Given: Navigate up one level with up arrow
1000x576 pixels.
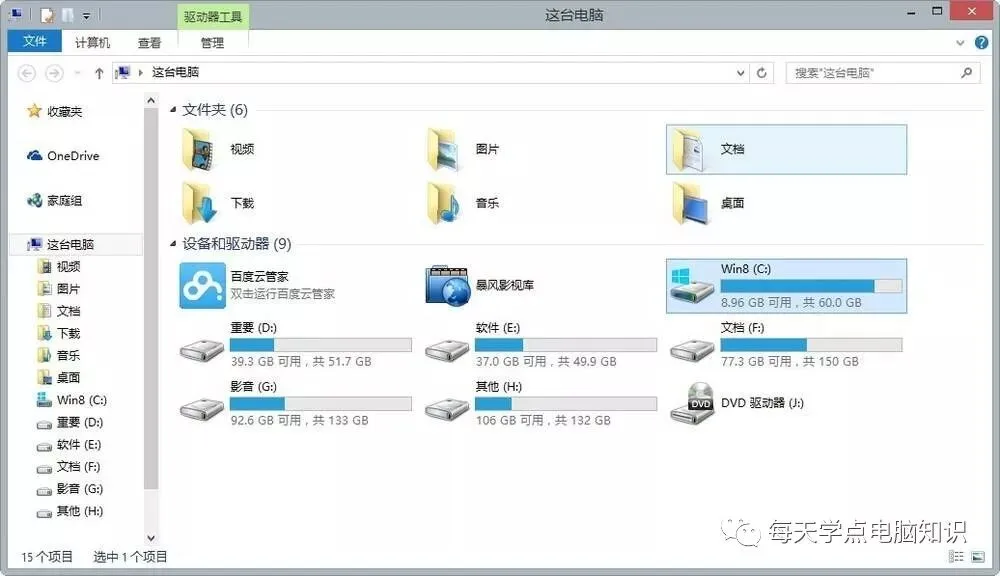Looking at the screenshot, I should click(x=97, y=72).
